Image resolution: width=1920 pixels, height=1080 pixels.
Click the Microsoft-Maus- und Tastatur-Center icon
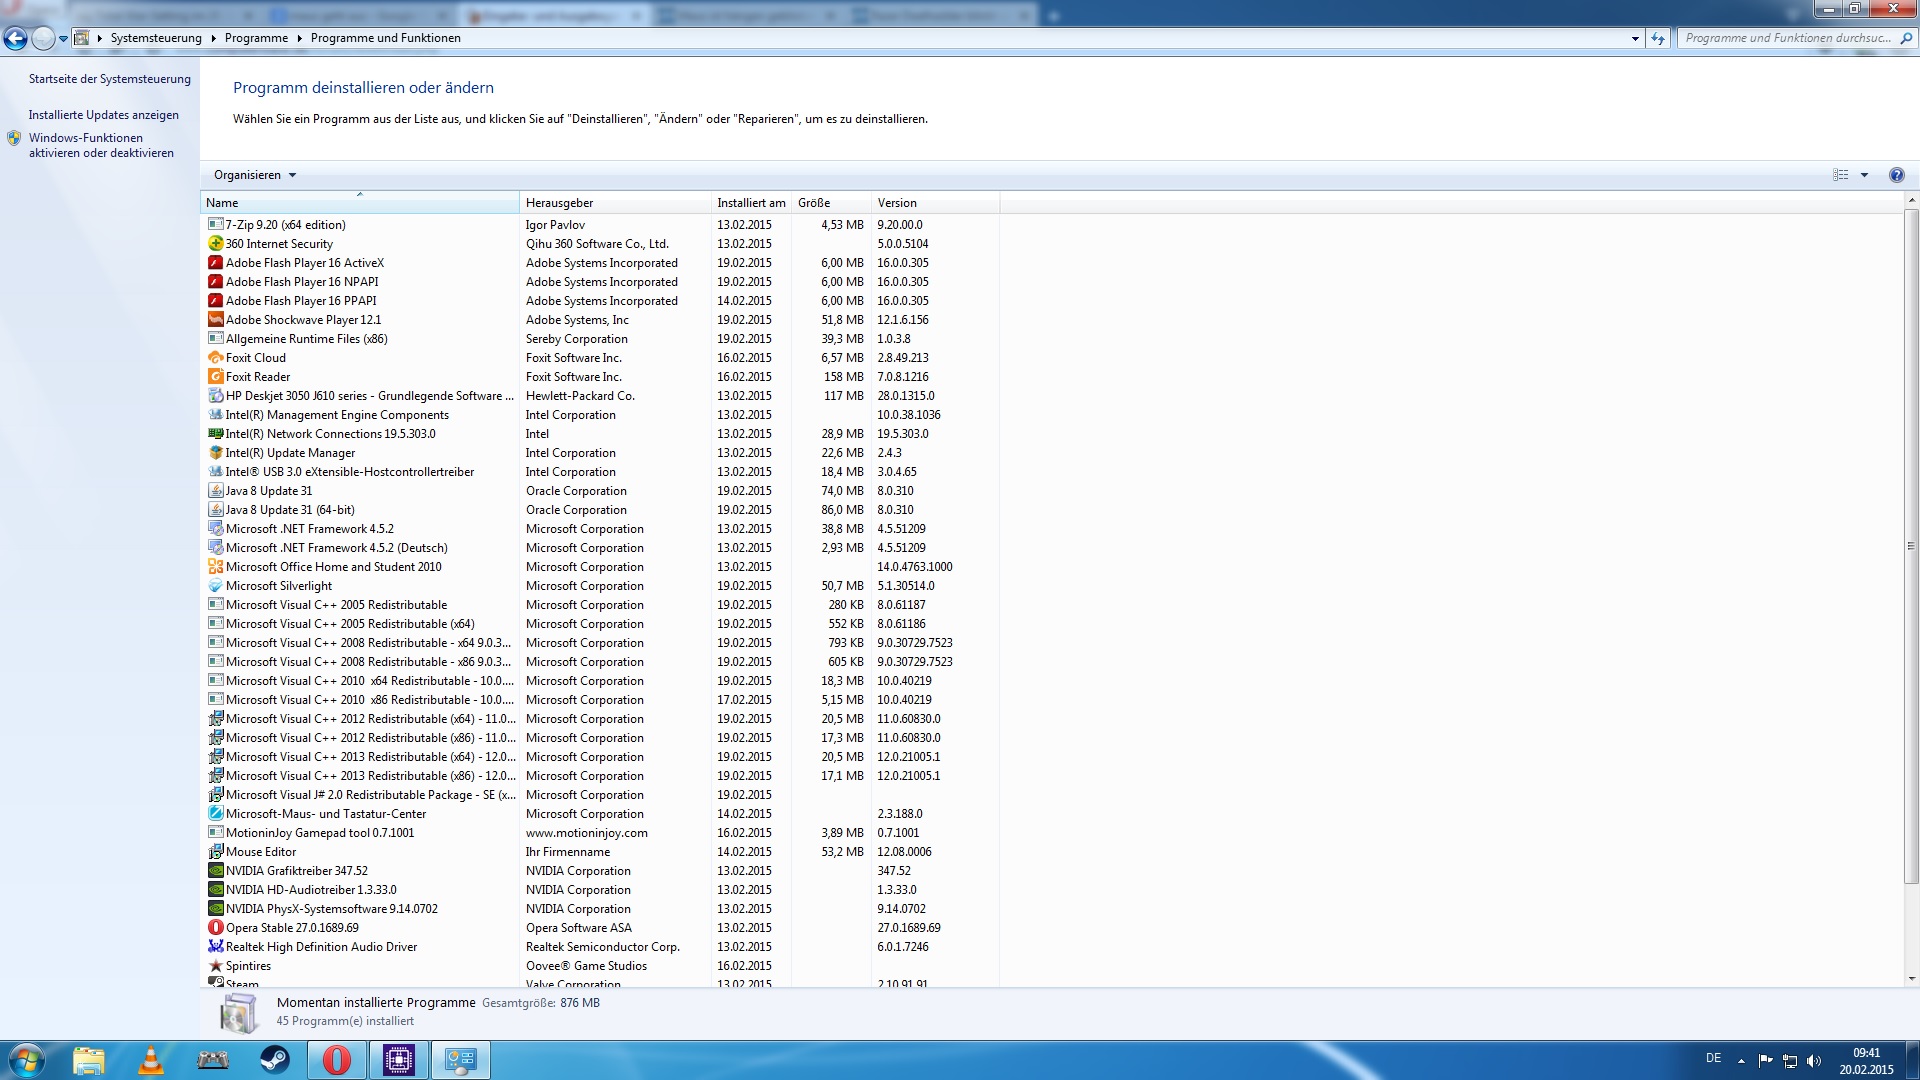[215, 814]
